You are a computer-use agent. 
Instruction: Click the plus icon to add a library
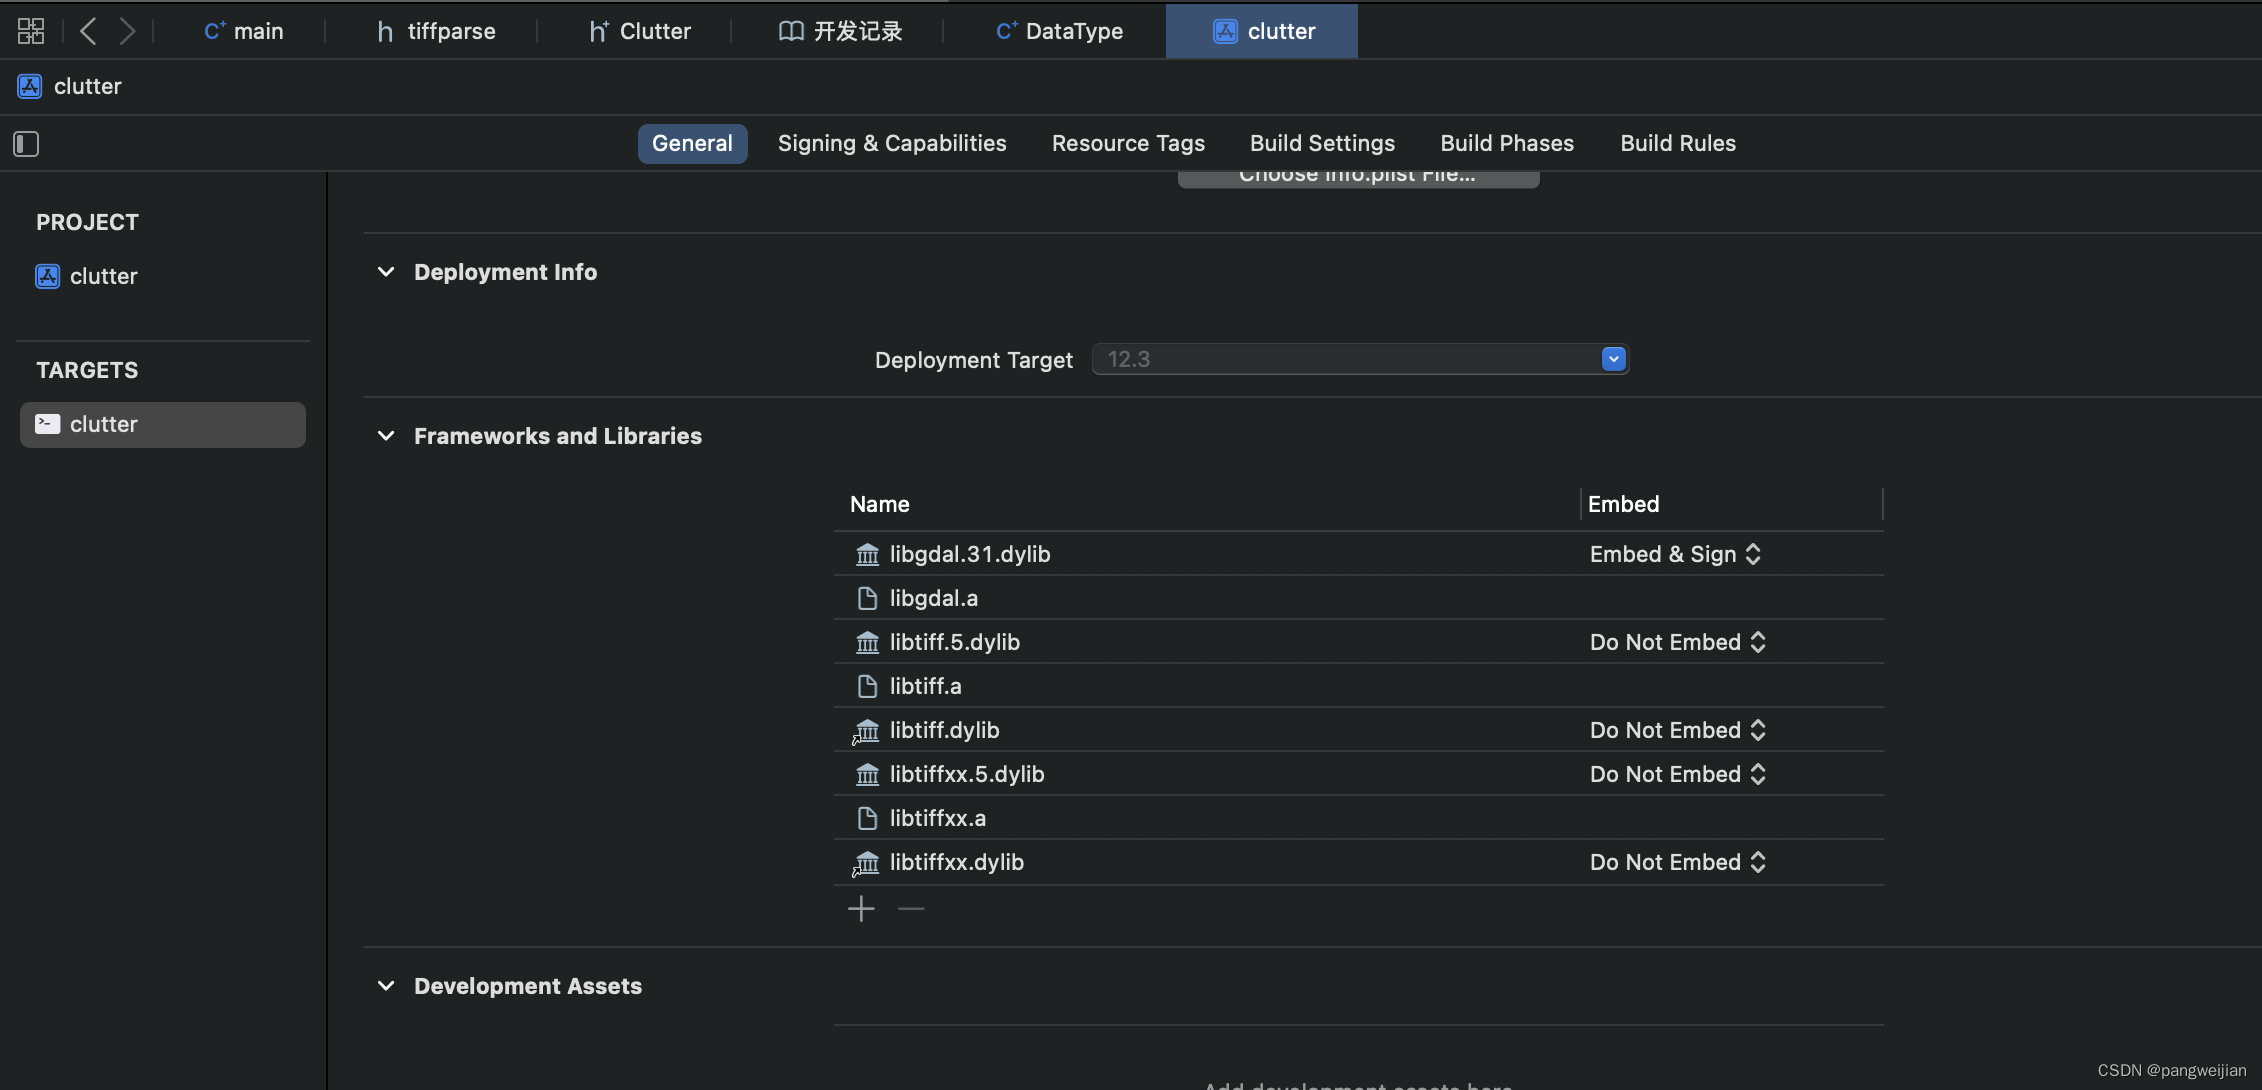coord(861,909)
